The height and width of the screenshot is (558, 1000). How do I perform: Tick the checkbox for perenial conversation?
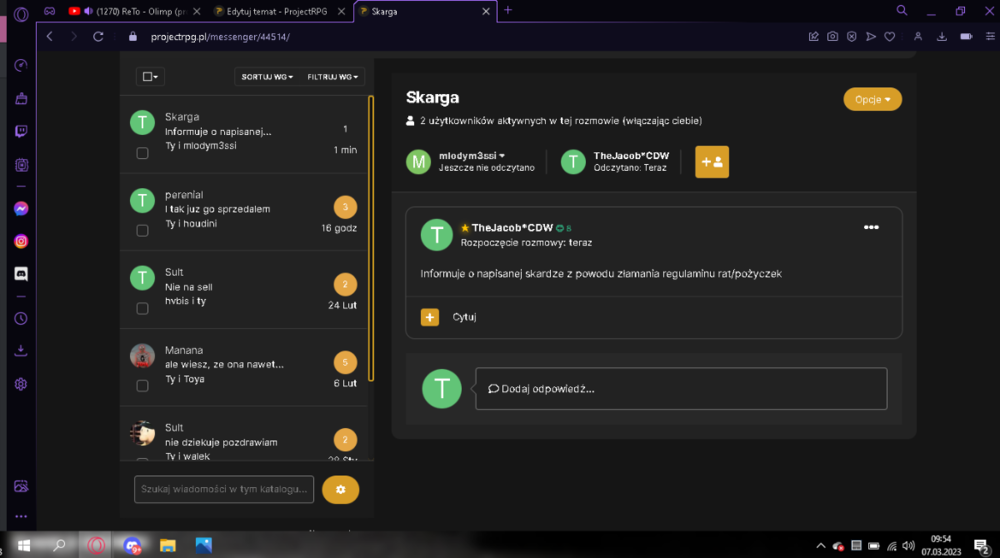142,230
